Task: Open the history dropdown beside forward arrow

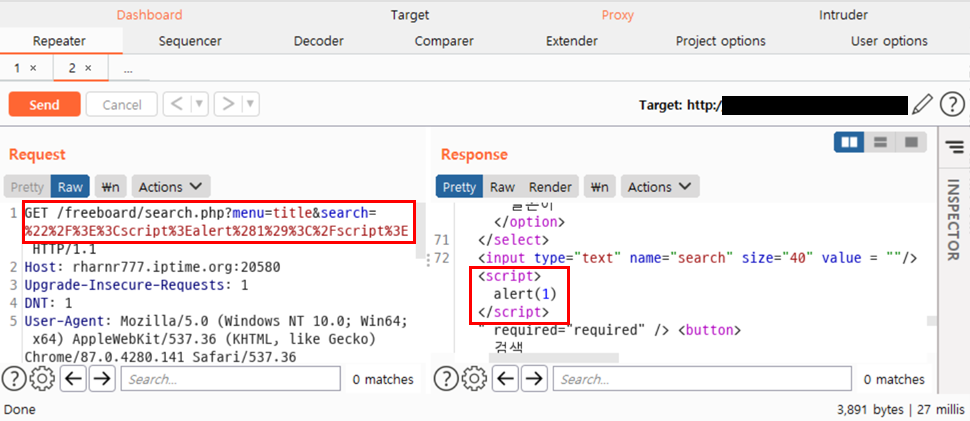Action: 251,104
